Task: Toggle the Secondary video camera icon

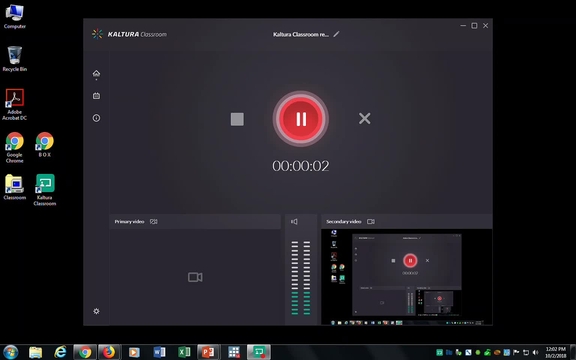Action: pyautogui.click(x=371, y=222)
